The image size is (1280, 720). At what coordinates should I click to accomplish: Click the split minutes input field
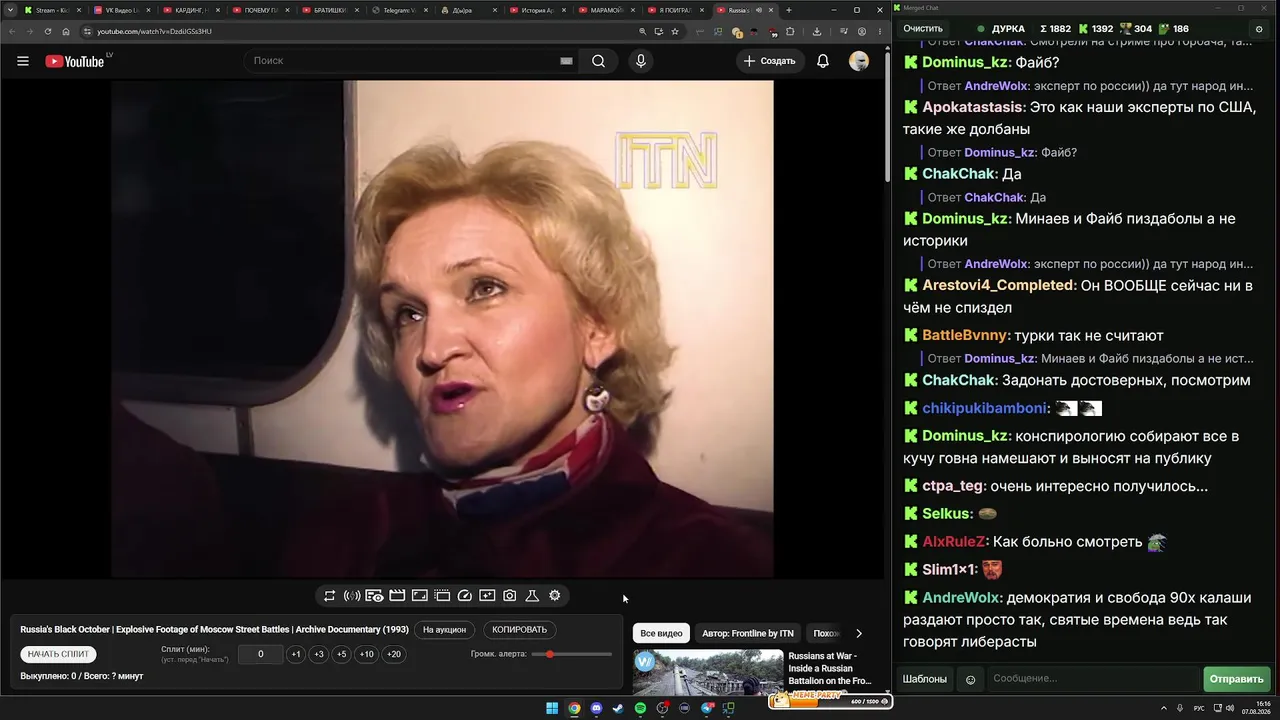pyautogui.click(x=260, y=654)
